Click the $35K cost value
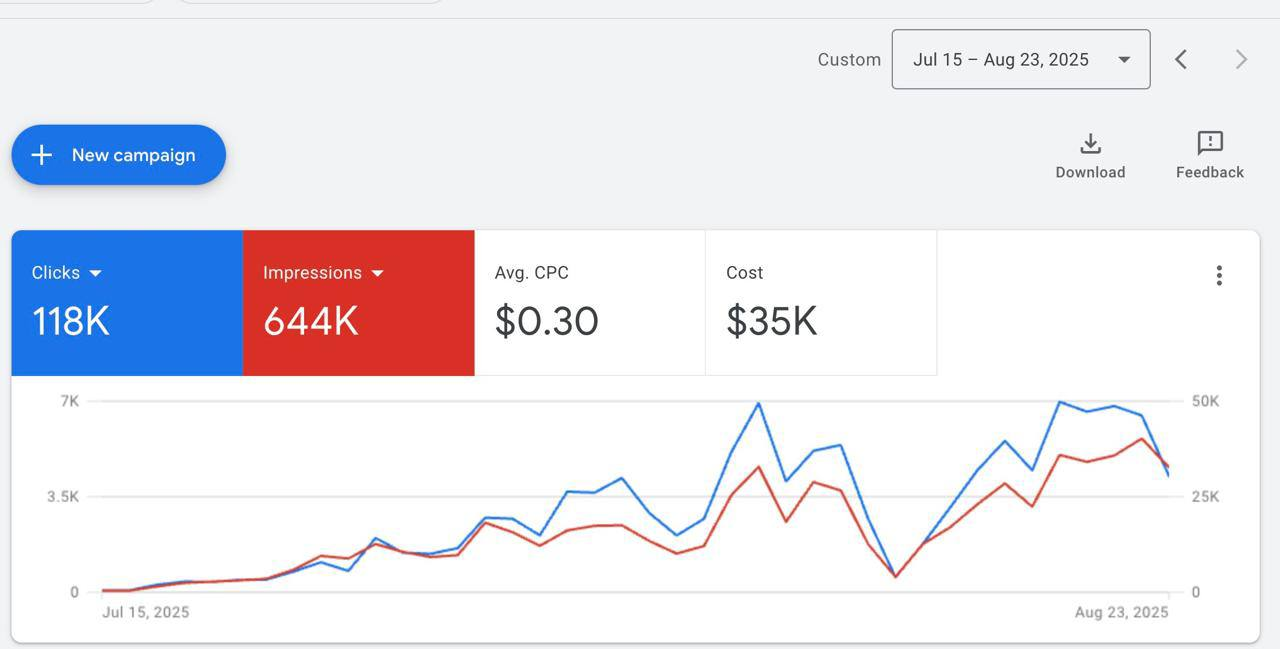The width and height of the screenshot is (1280, 649). coord(772,321)
